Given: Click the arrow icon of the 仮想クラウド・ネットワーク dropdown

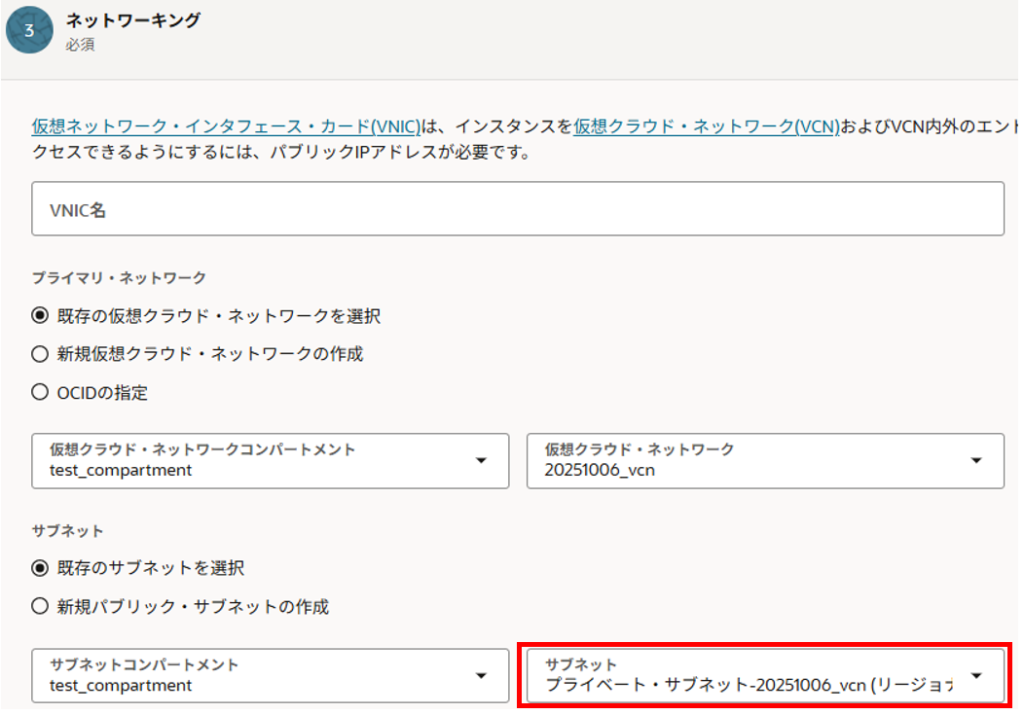Looking at the screenshot, I should [x=976, y=460].
